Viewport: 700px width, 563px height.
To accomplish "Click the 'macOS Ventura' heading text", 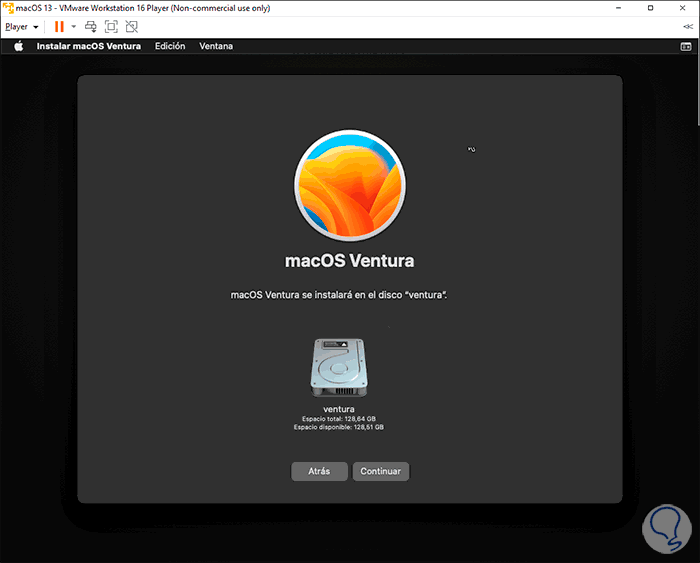I will click(x=350, y=261).
